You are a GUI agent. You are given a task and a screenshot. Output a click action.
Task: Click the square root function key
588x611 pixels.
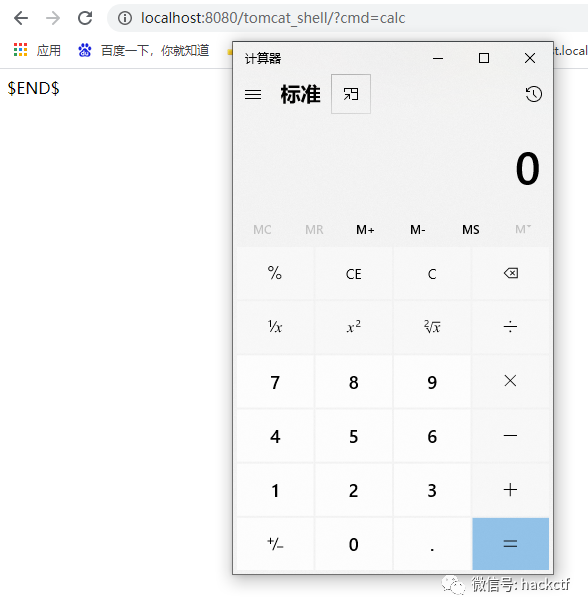432,327
